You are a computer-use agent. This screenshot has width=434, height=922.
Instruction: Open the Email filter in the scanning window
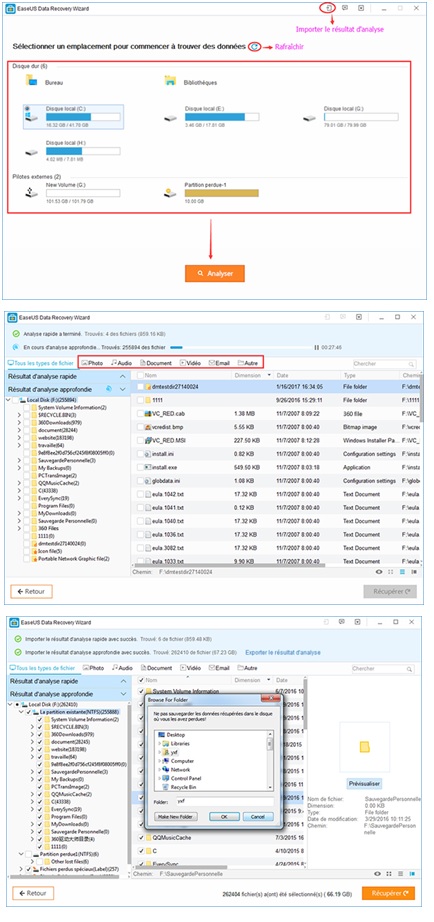coord(219,363)
